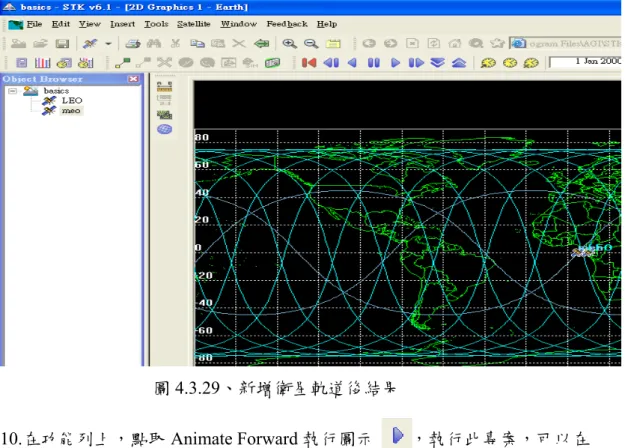Click the green left arrow icon
Image resolution: width=625 pixels, height=448 pixels.
261,43
